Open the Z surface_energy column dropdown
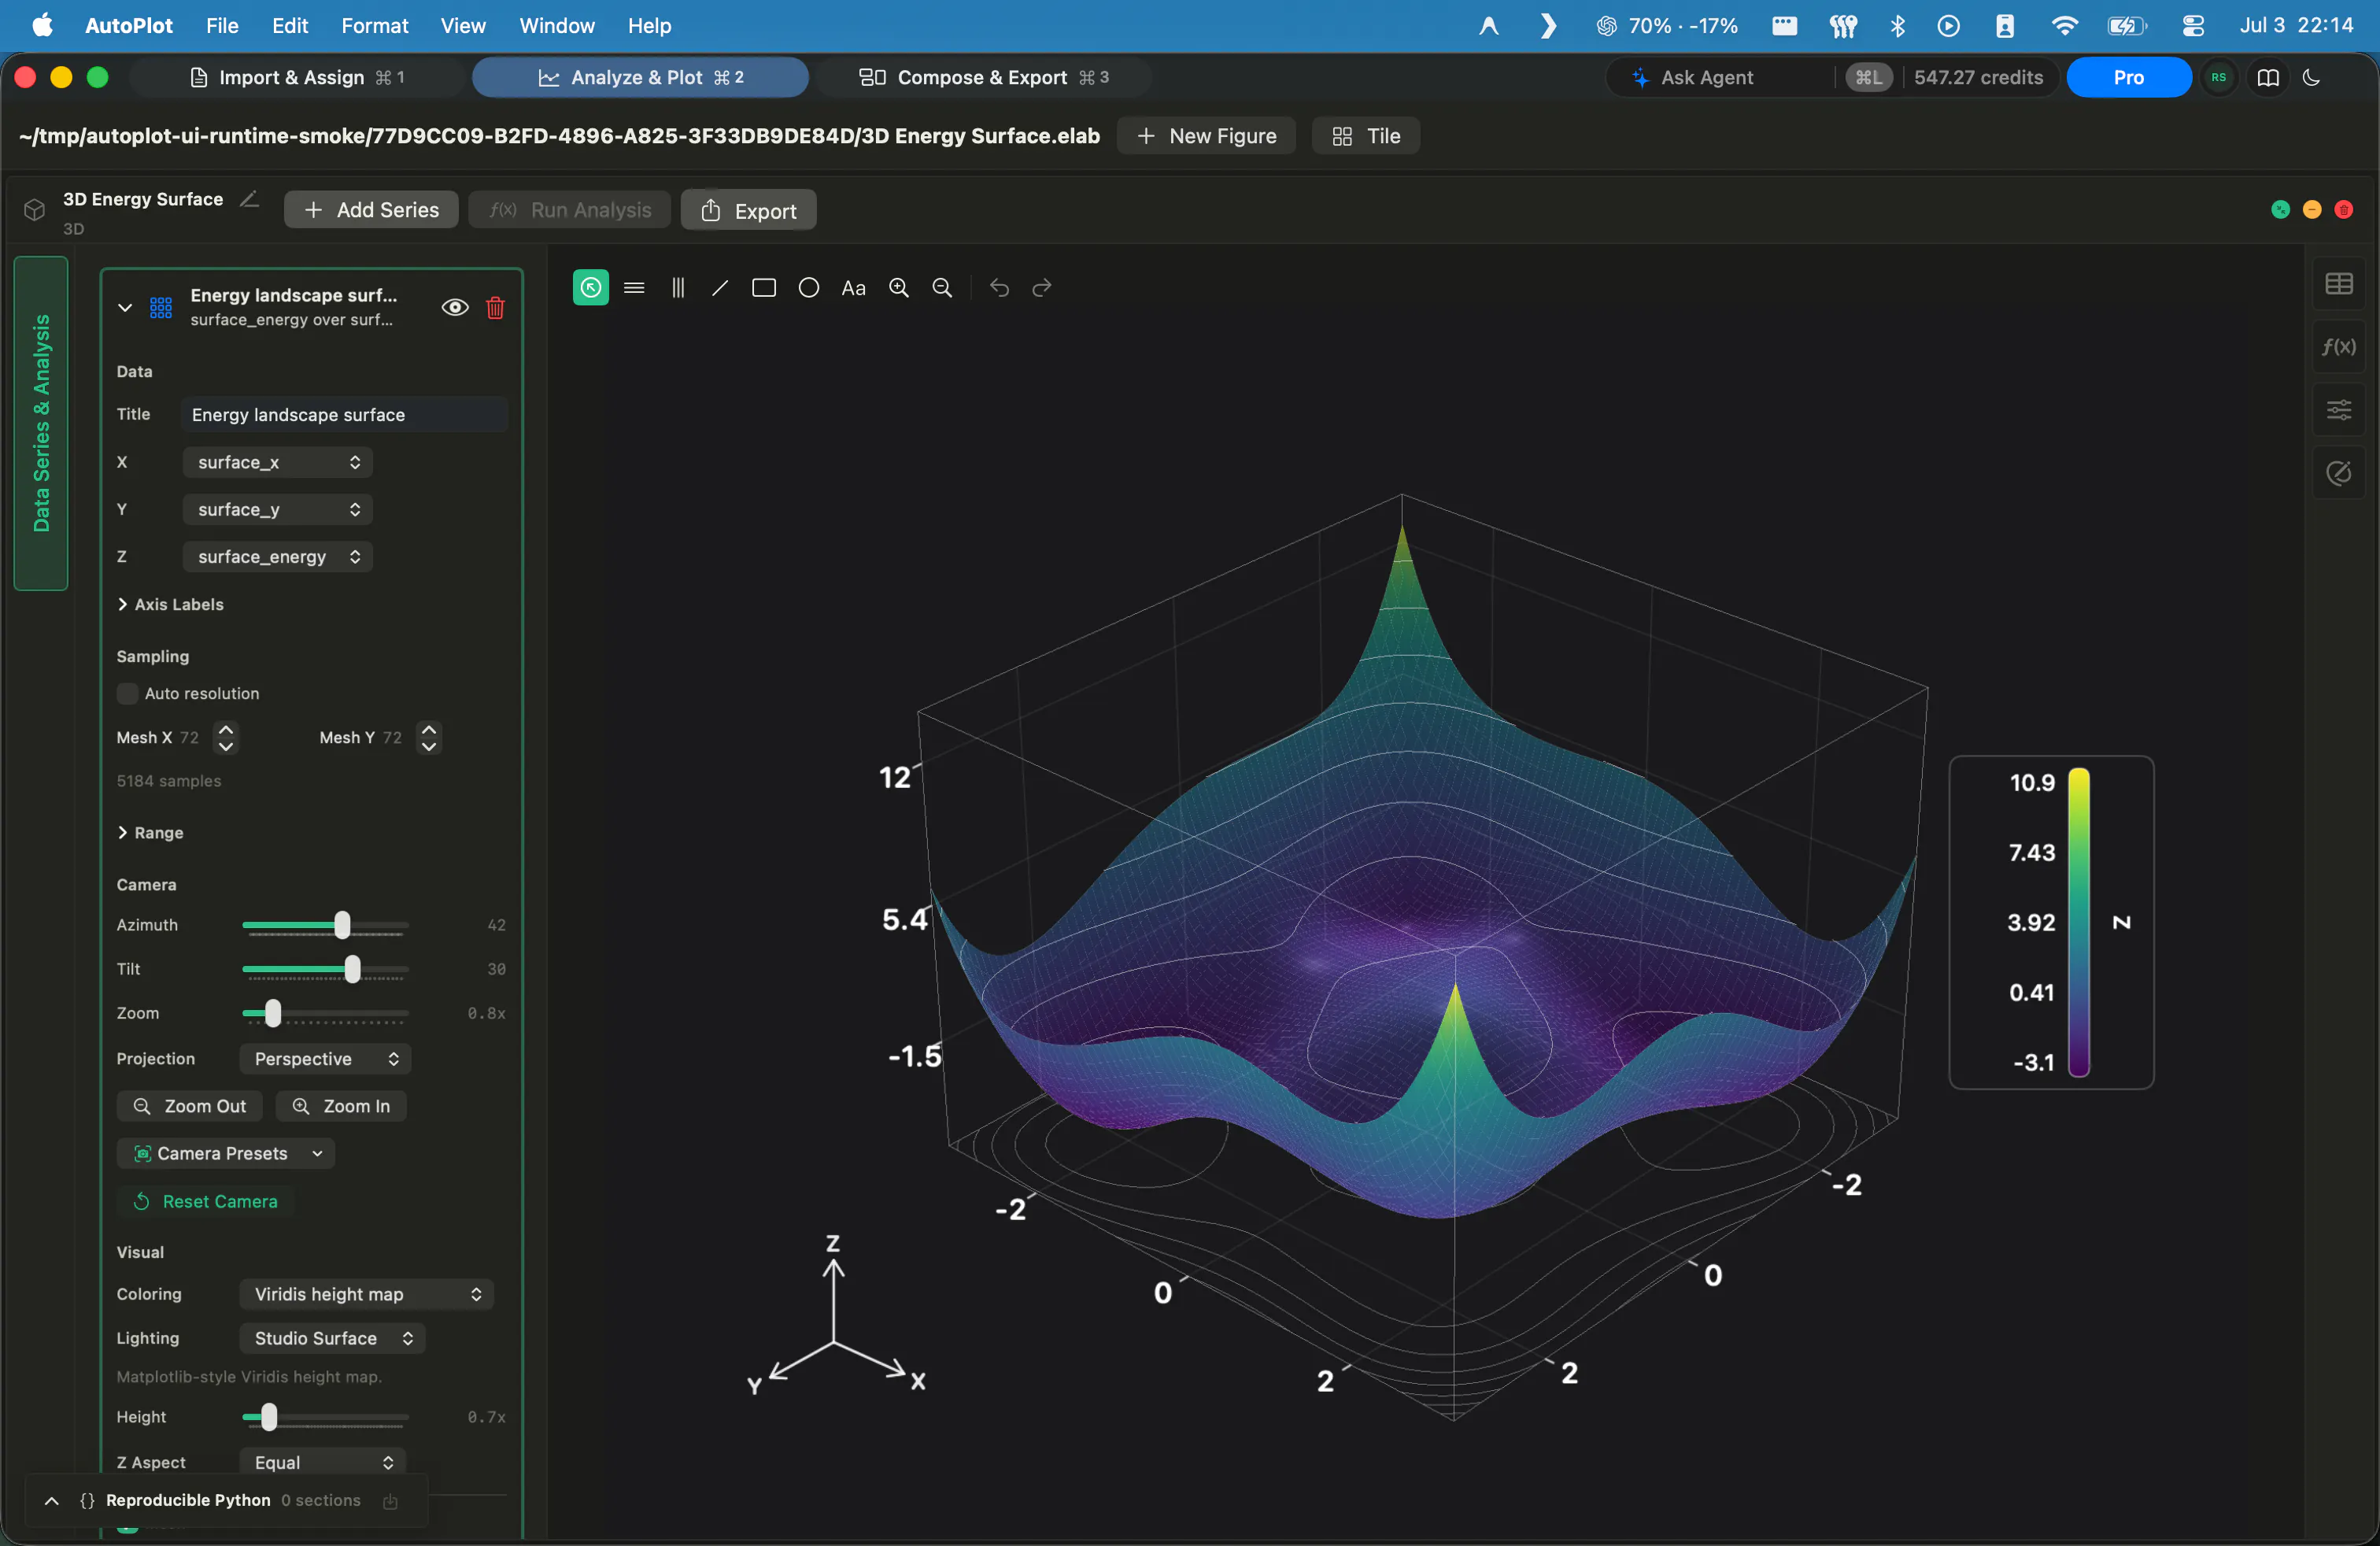The image size is (2380, 1546). 278,557
